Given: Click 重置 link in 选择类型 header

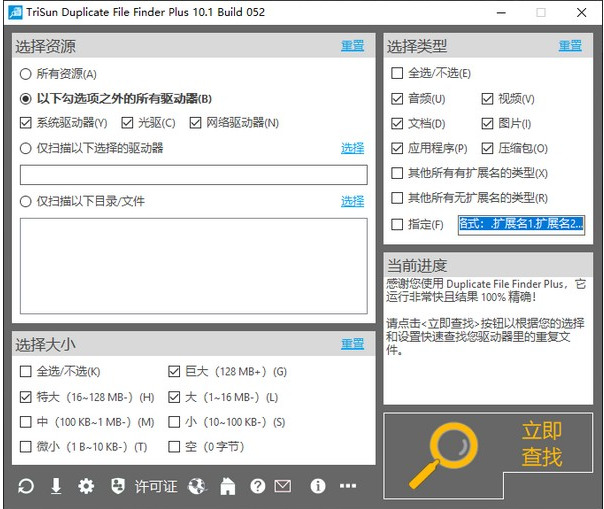Looking at the screenshot, I should coord(570,46).
